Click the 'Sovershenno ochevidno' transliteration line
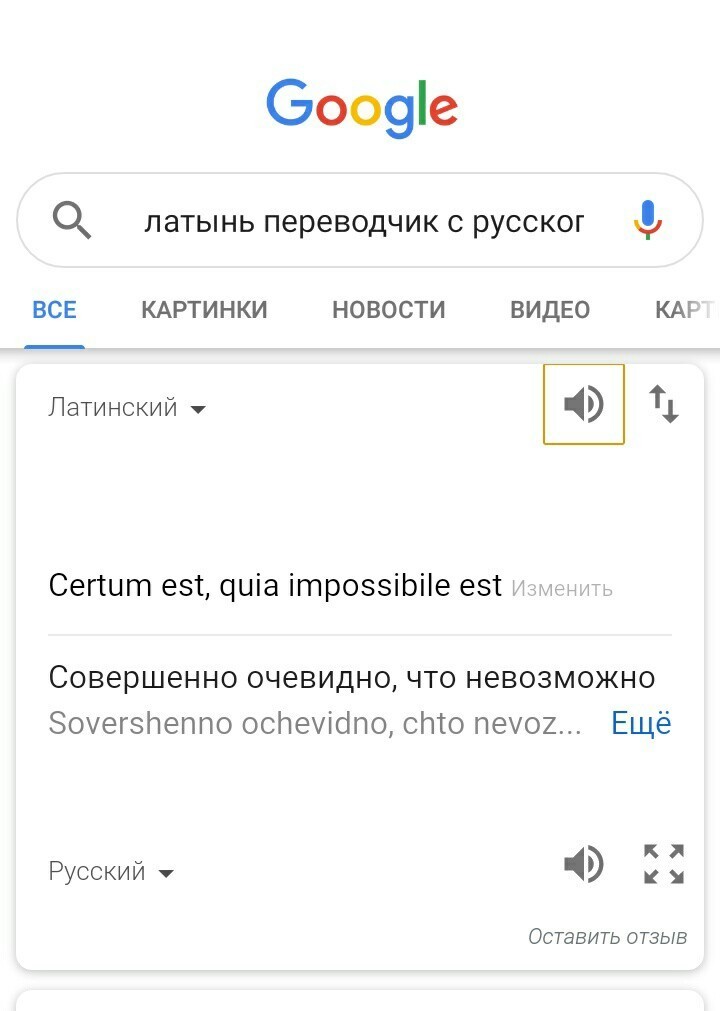Screen dimensions: 720x1011 314,723
